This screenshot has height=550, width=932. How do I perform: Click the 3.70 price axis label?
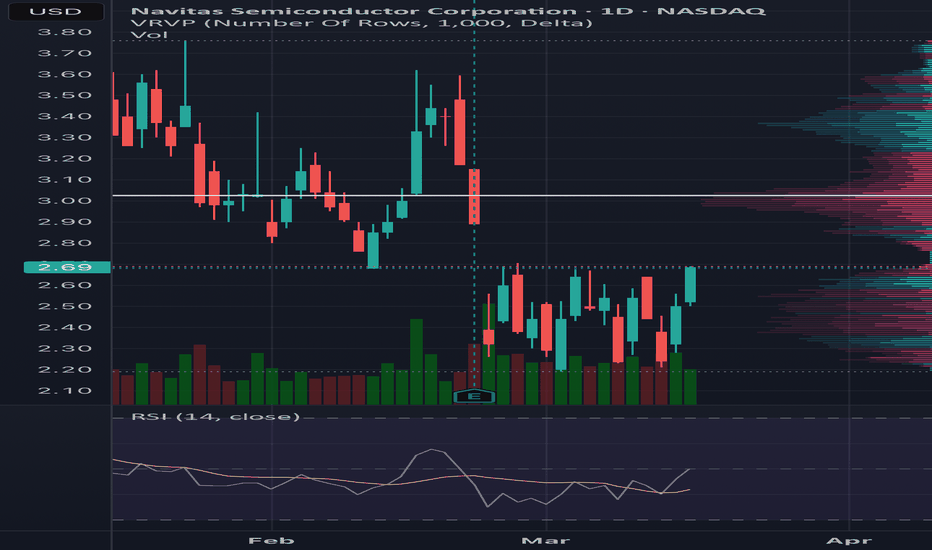pos(65,53)
